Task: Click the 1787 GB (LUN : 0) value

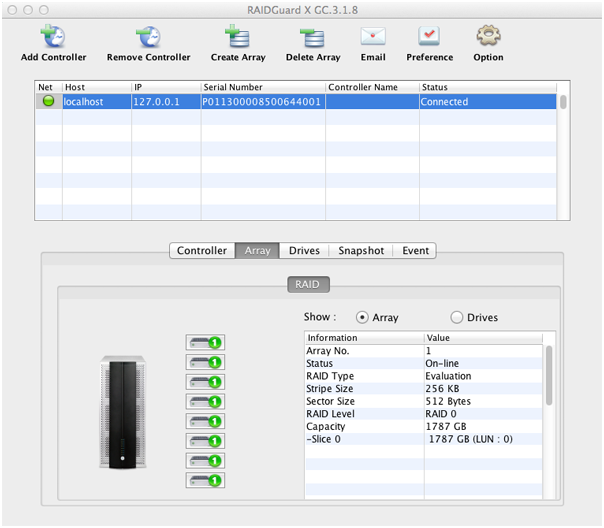Action: (x=471, y=439)
